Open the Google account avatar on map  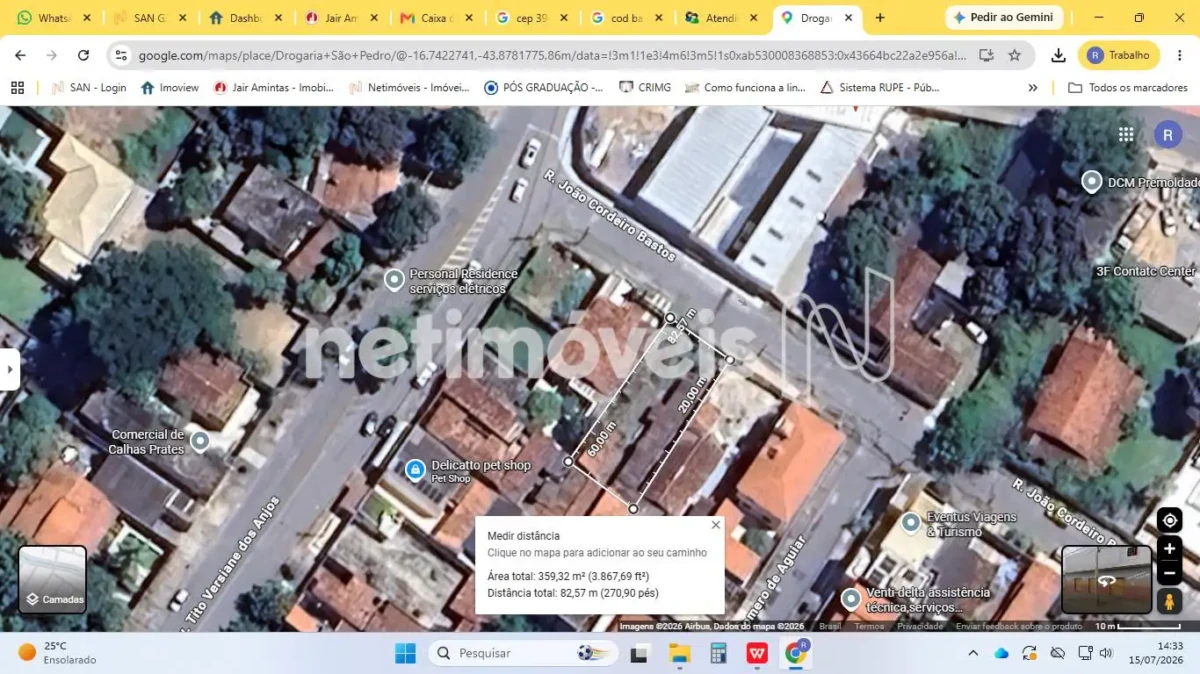click(1168, 134)
